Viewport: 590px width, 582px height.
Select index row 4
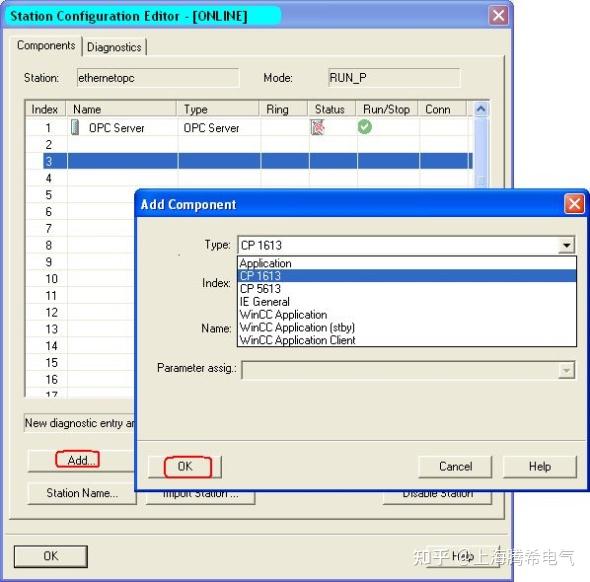click(x=249, y=178)
